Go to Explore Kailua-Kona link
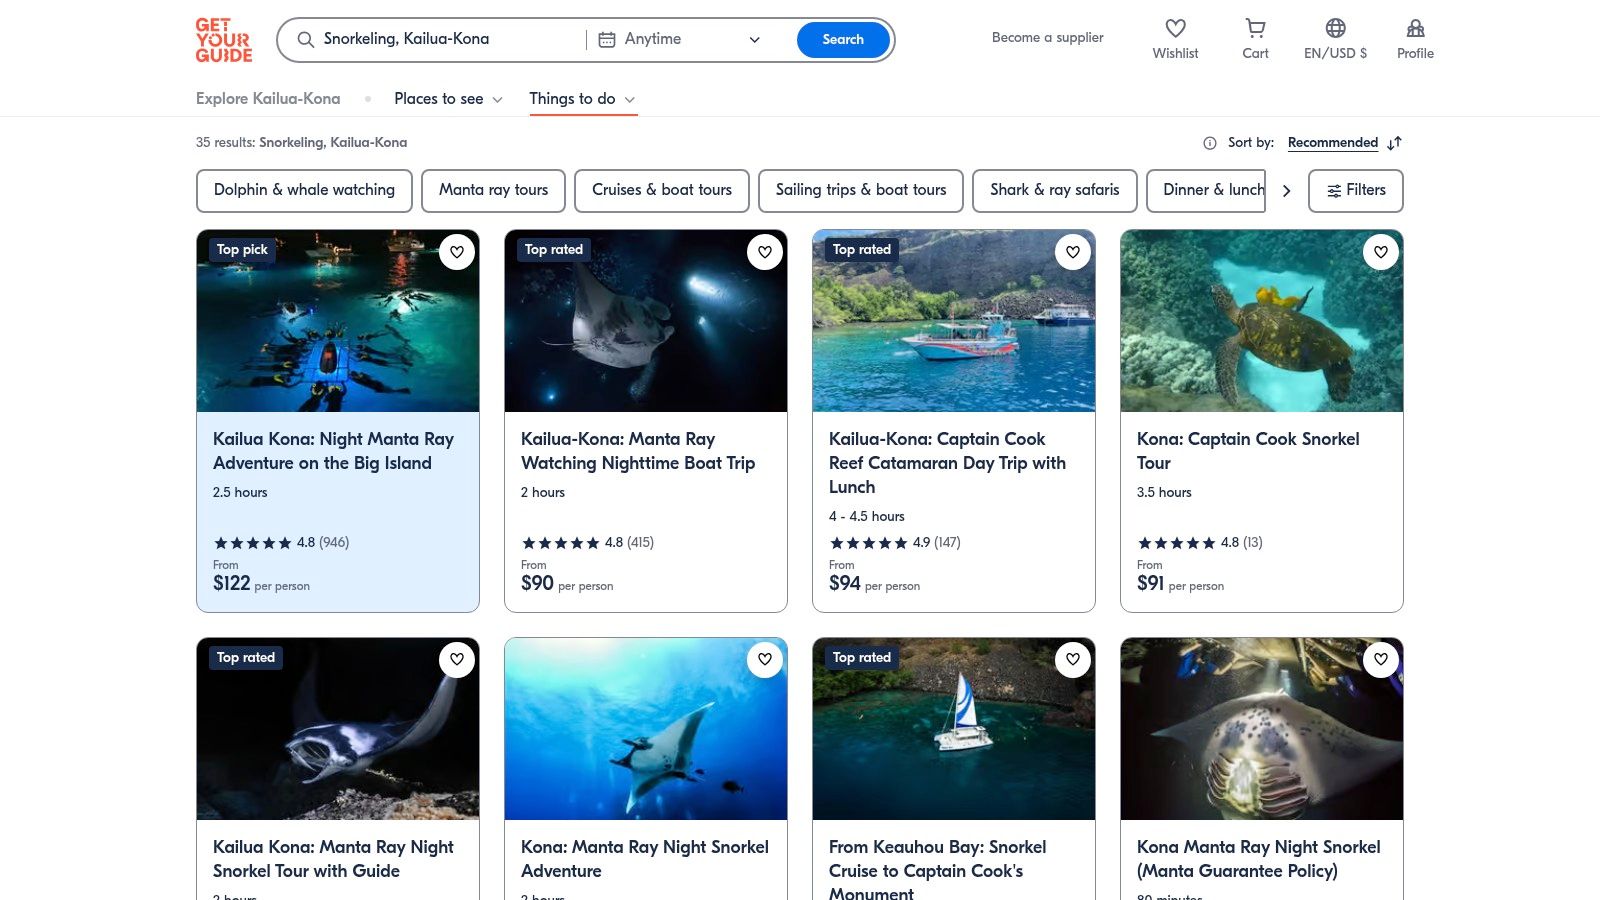 point(268,99)
